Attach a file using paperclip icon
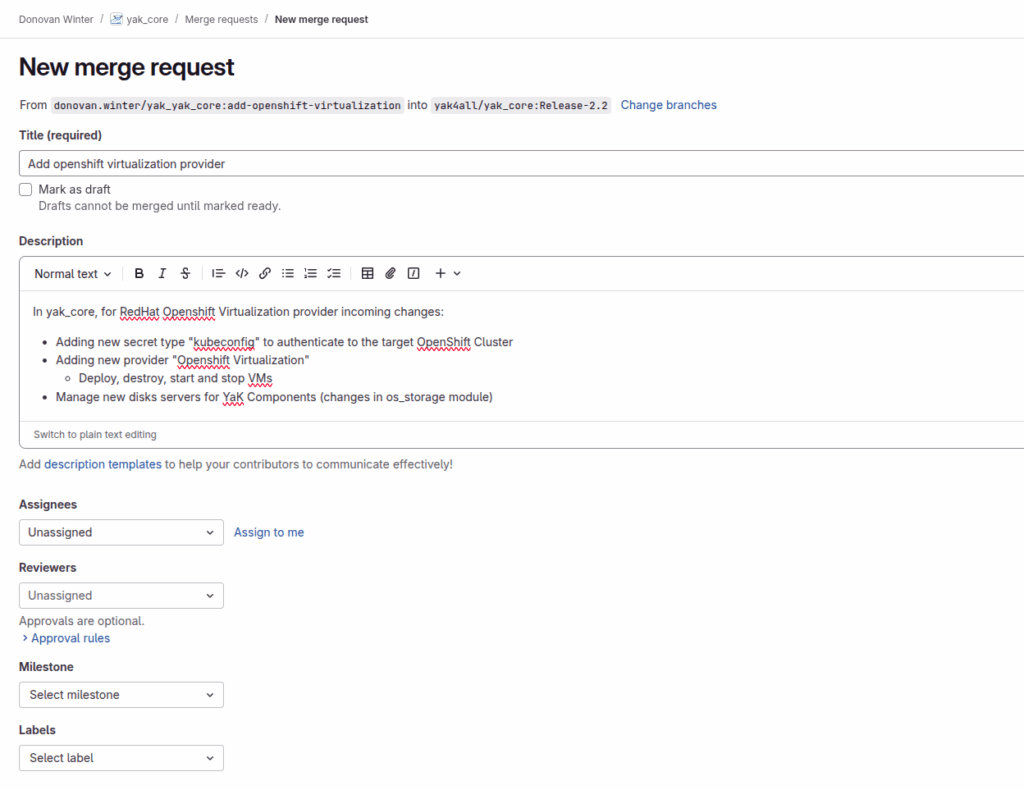The image size is (1024, 790). click(391, 274)
